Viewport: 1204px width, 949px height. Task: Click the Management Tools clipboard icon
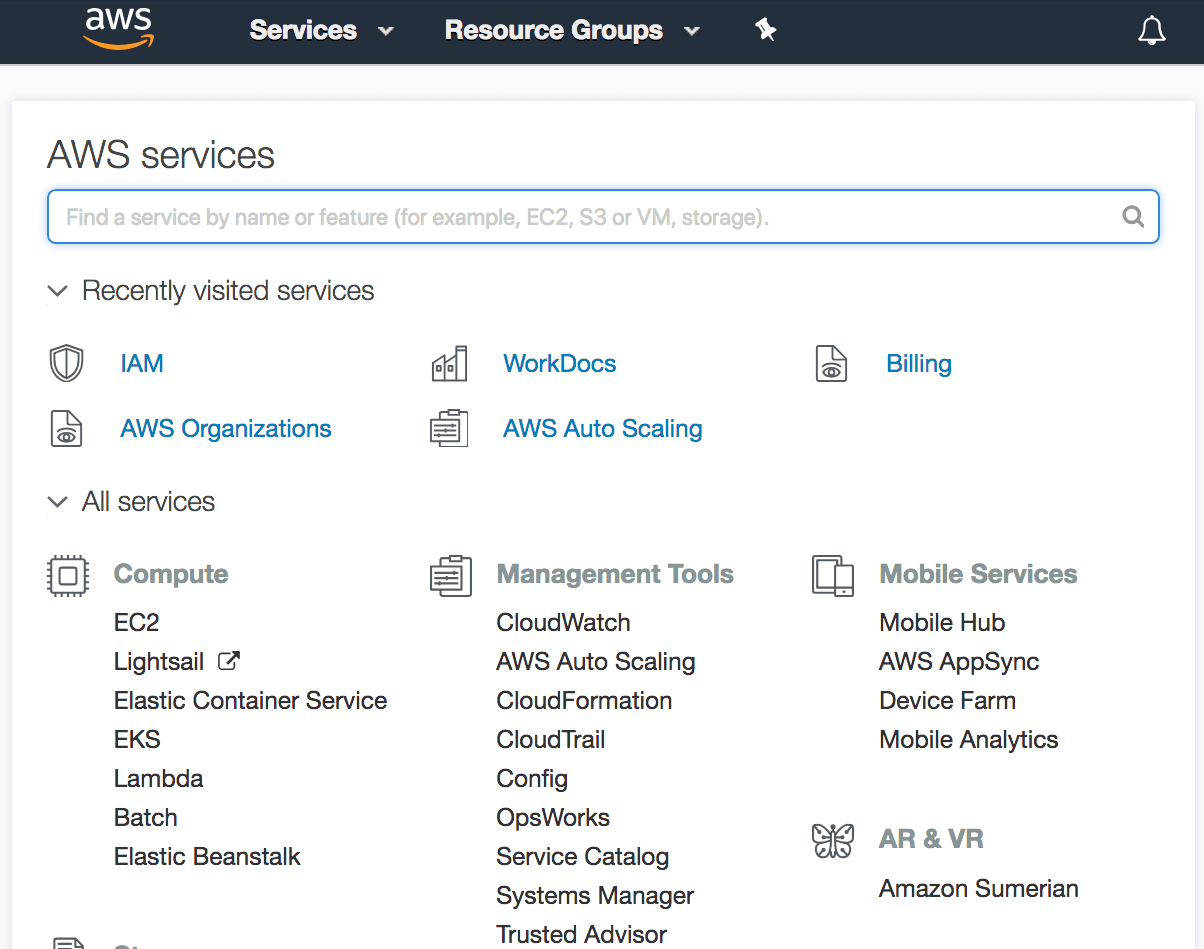click(x=451, y=576)
